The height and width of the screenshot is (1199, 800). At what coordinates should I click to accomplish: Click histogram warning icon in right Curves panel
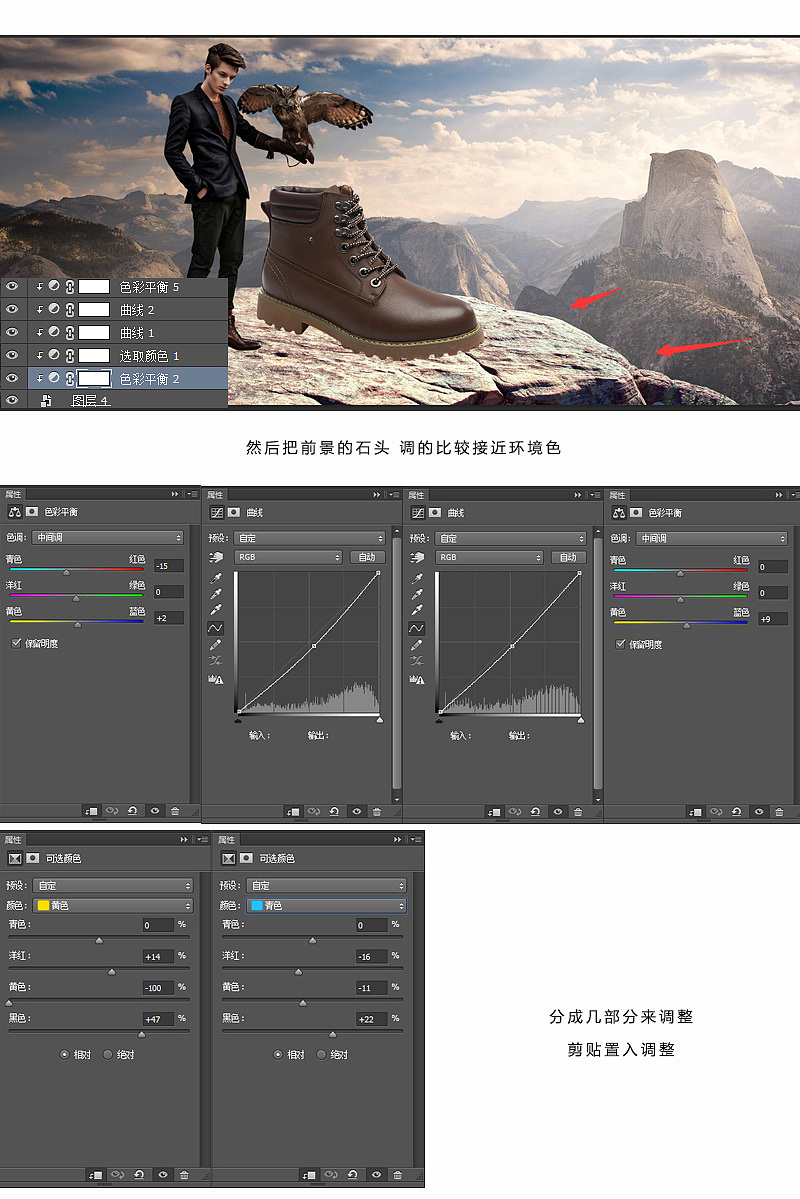(417, 679)
